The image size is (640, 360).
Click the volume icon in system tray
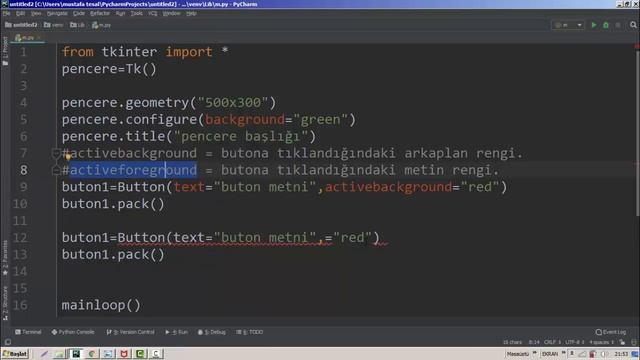[x=604, y=354]
